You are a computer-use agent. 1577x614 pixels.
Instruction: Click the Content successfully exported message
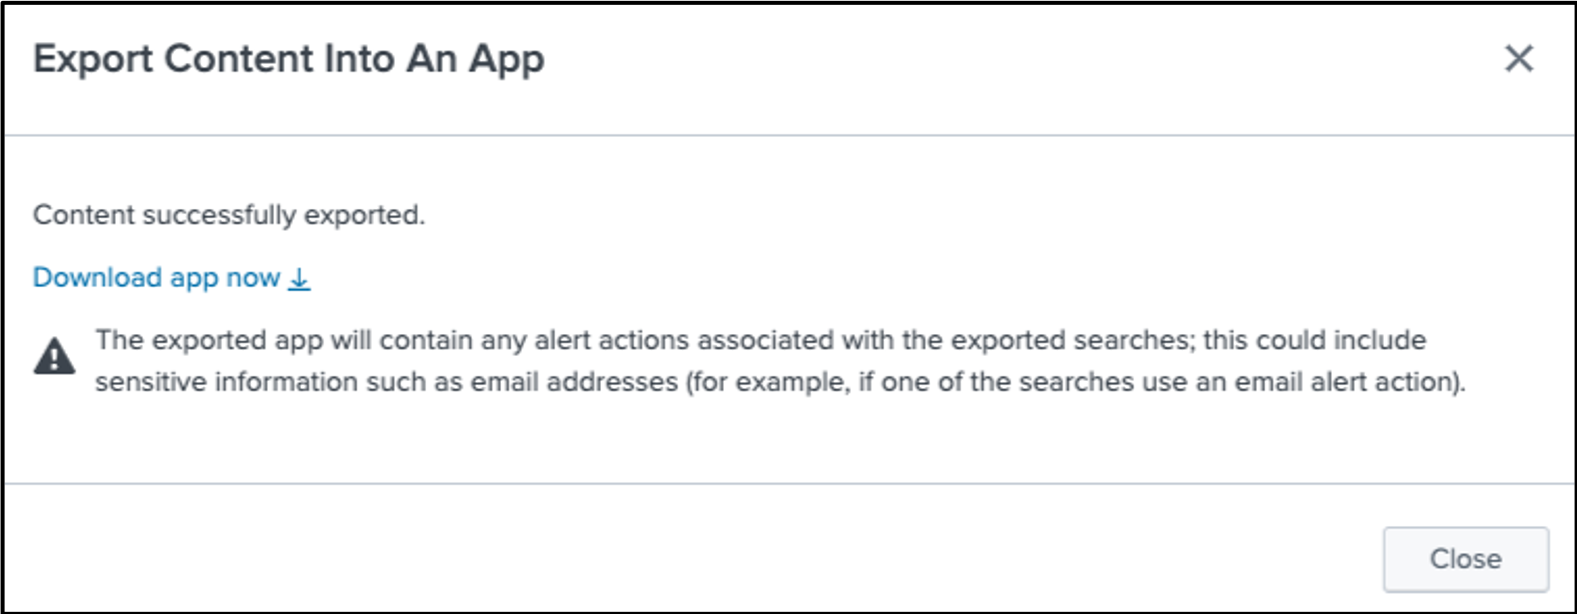pyautogui.click(x=229, y=215)
